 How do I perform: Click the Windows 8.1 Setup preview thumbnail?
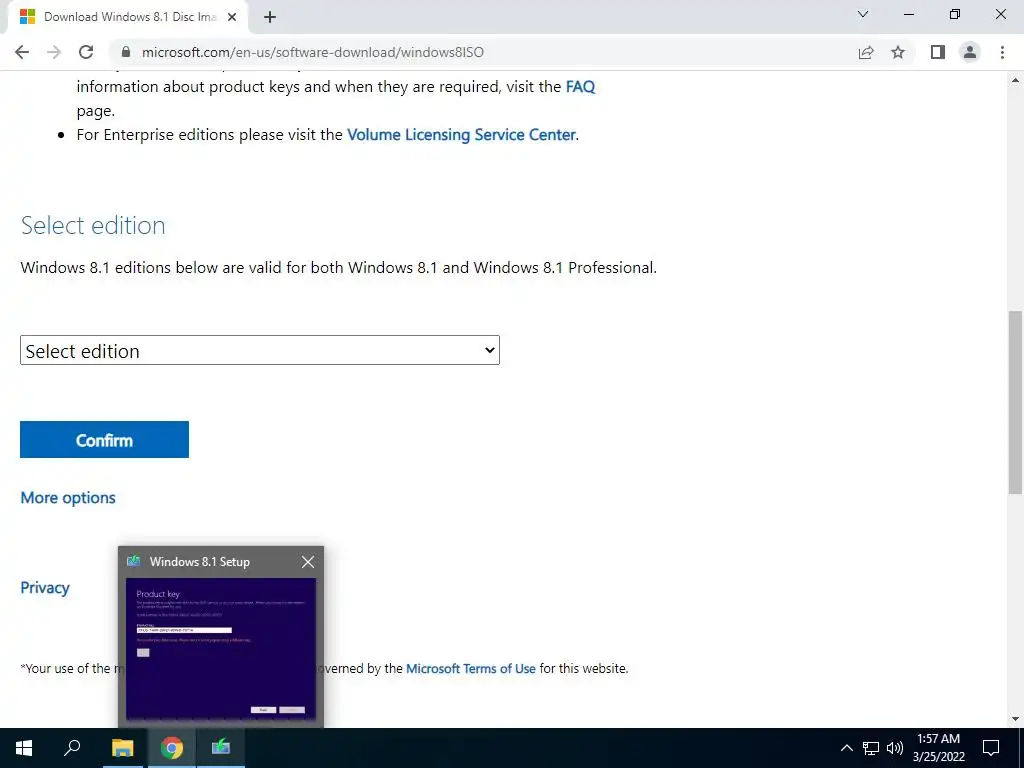pyautogui.click(x=221, y=650)
